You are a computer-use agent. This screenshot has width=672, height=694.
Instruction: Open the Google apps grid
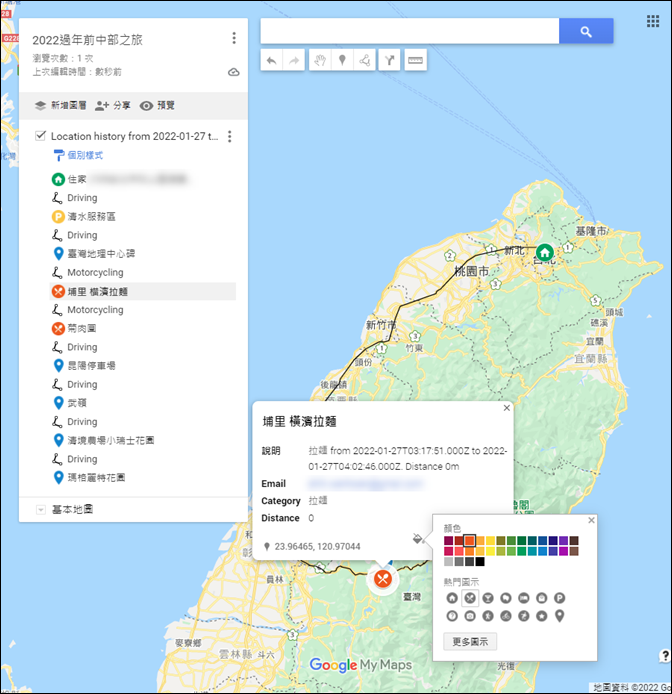pos(653,21)
